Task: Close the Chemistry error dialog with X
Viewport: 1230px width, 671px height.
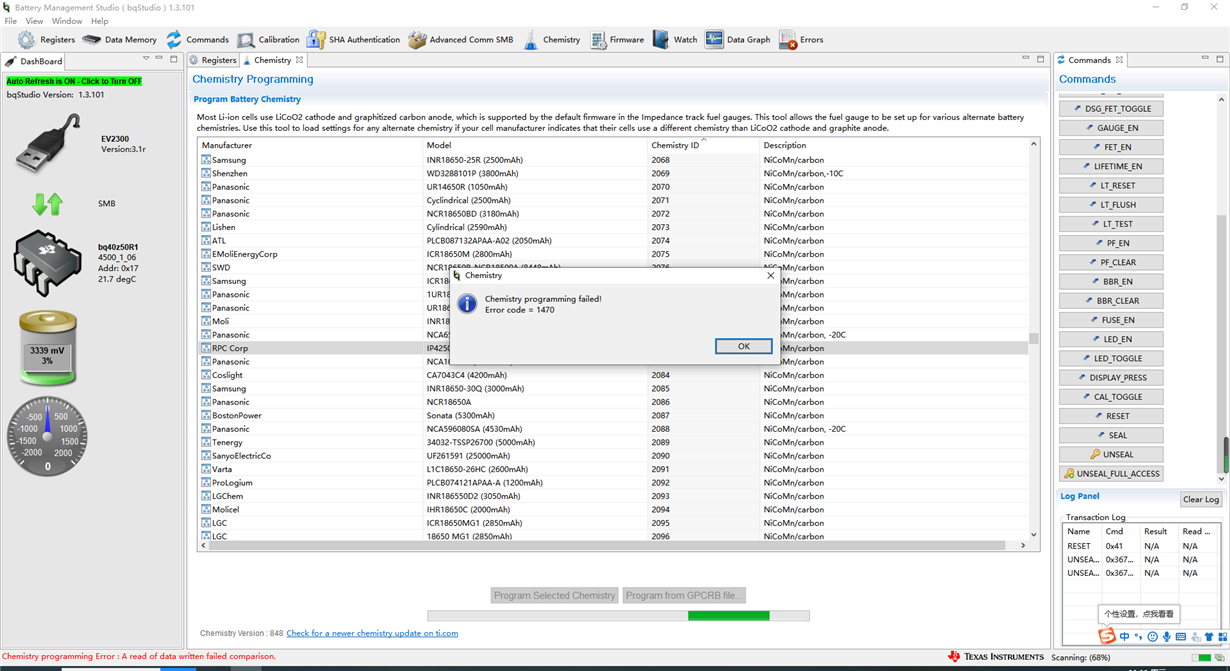Action: tap(770, 275)
